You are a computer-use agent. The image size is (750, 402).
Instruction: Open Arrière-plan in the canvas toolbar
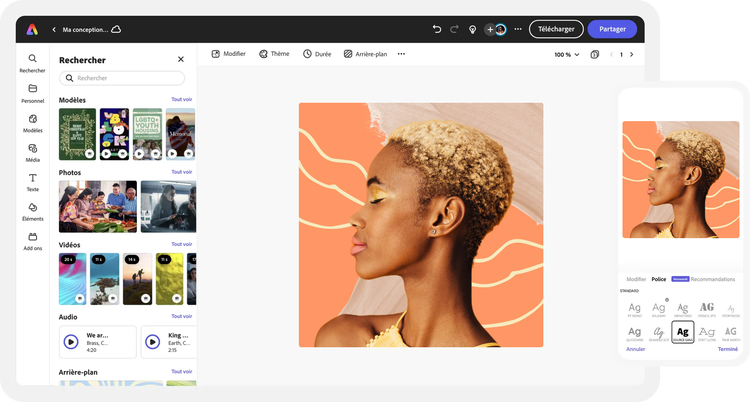point(365,54)
